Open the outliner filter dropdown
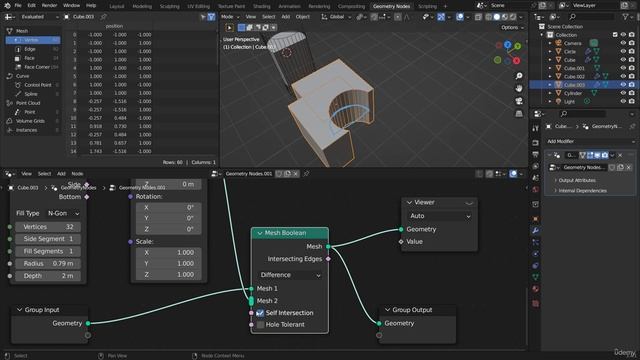The height and width of the screenshot is (360, 640). [x=627, y=17]
